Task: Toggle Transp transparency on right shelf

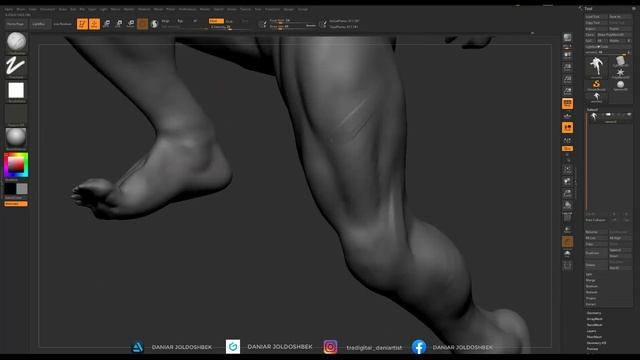Action: [567, 230]
